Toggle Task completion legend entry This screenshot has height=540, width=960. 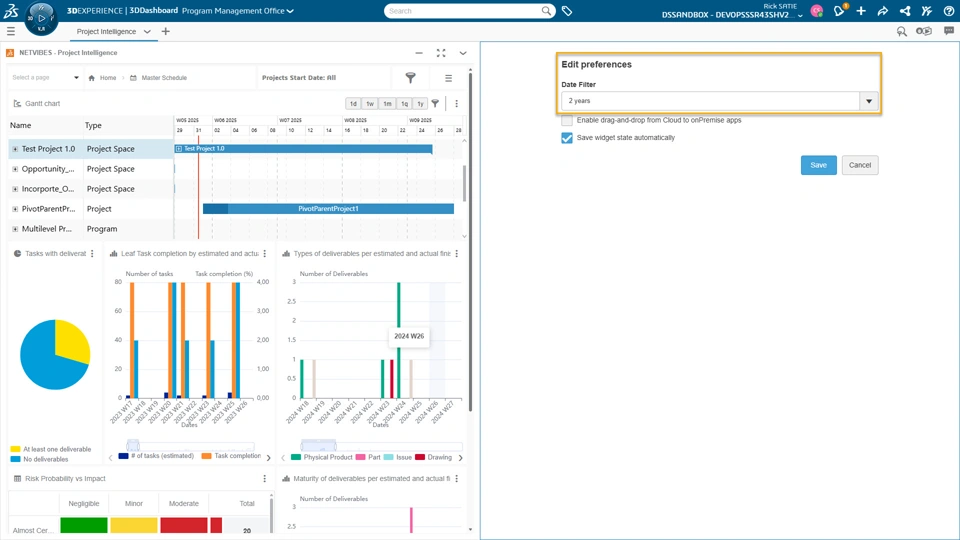tap(231, 456)
